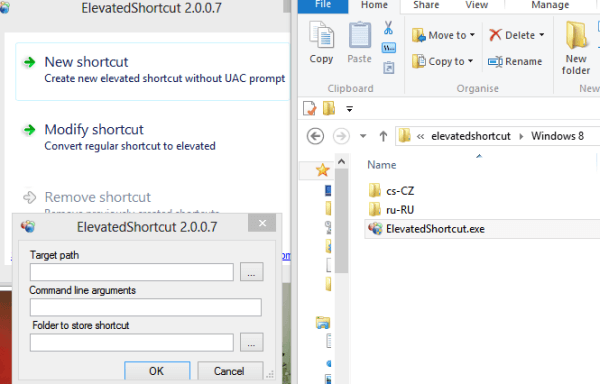Image resolution: width=600 pixels, height=384 pixels.
Task: Click the navigation pane scroll up arrow
Action: pyautogui.click(x=341, y=162)
